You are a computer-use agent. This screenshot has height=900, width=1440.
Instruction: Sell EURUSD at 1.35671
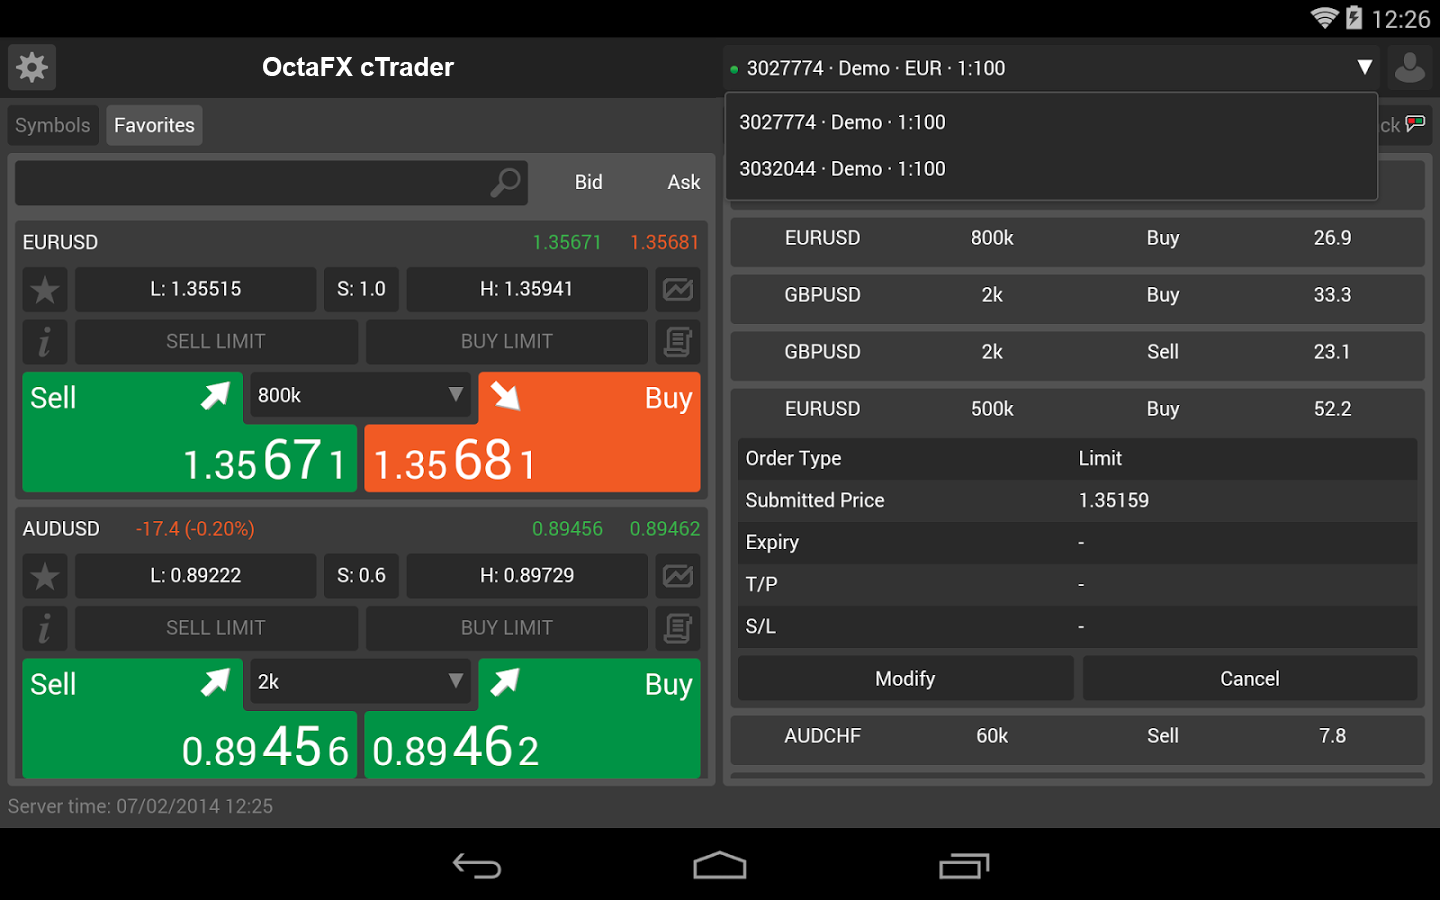coord(189,432)
